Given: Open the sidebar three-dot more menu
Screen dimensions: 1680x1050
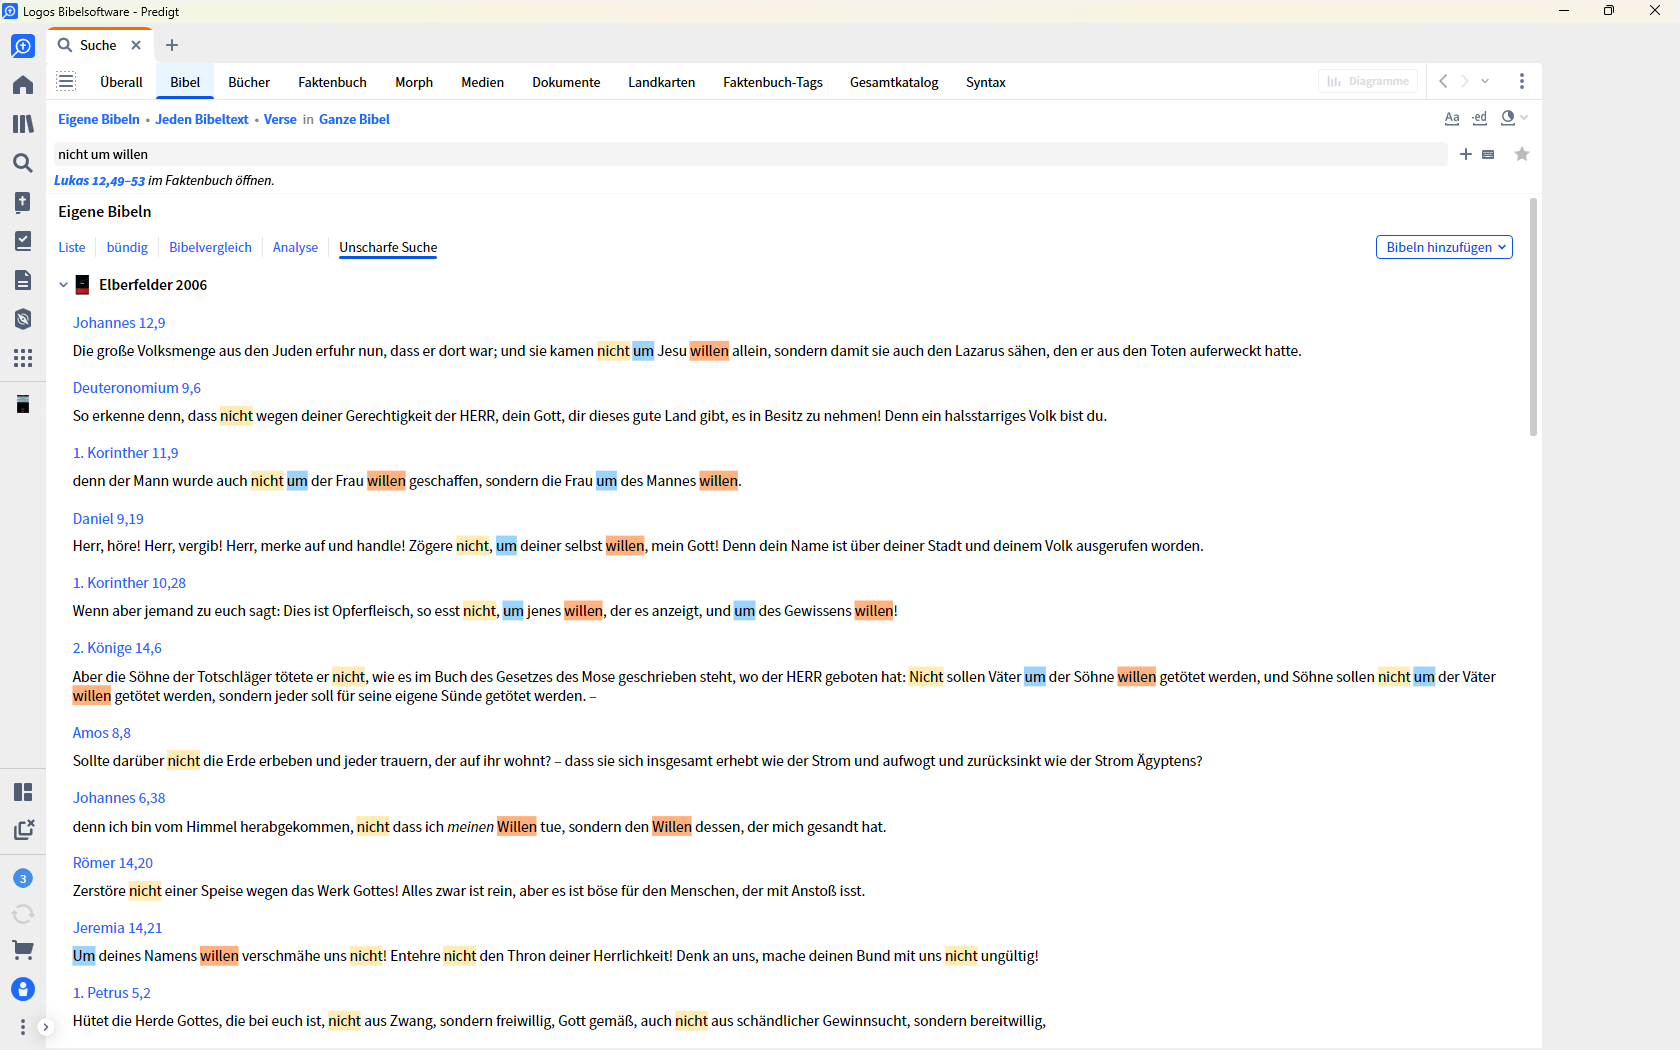Looking at the screenshot, I should coord(23,1027).
